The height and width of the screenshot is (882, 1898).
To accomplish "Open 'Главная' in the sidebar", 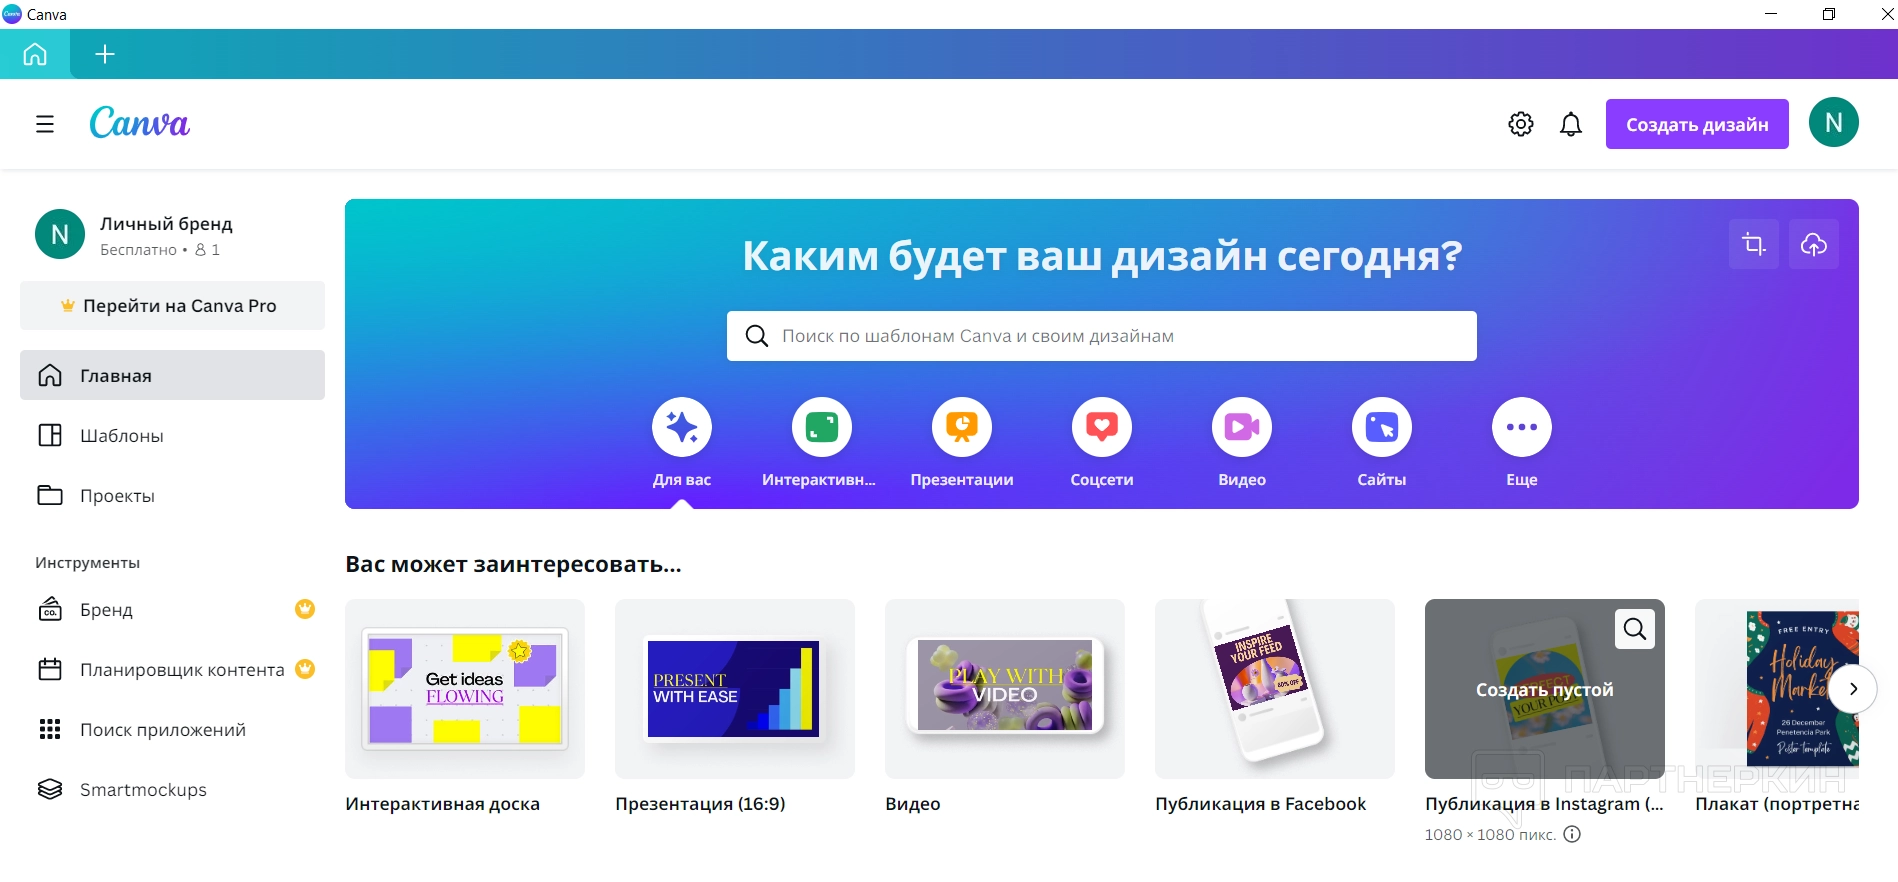I will (x=172, y=375).
